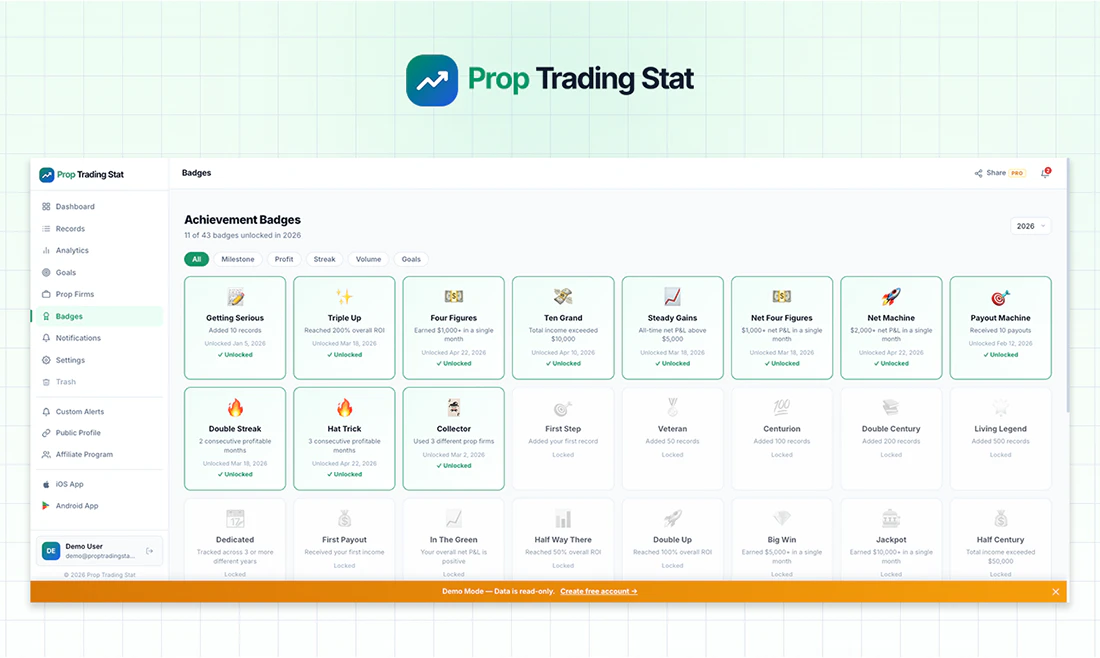Click the Net Four Figures banknote icon
Image resolution: width=1100 pixels, height=658 pixels.
782,297
